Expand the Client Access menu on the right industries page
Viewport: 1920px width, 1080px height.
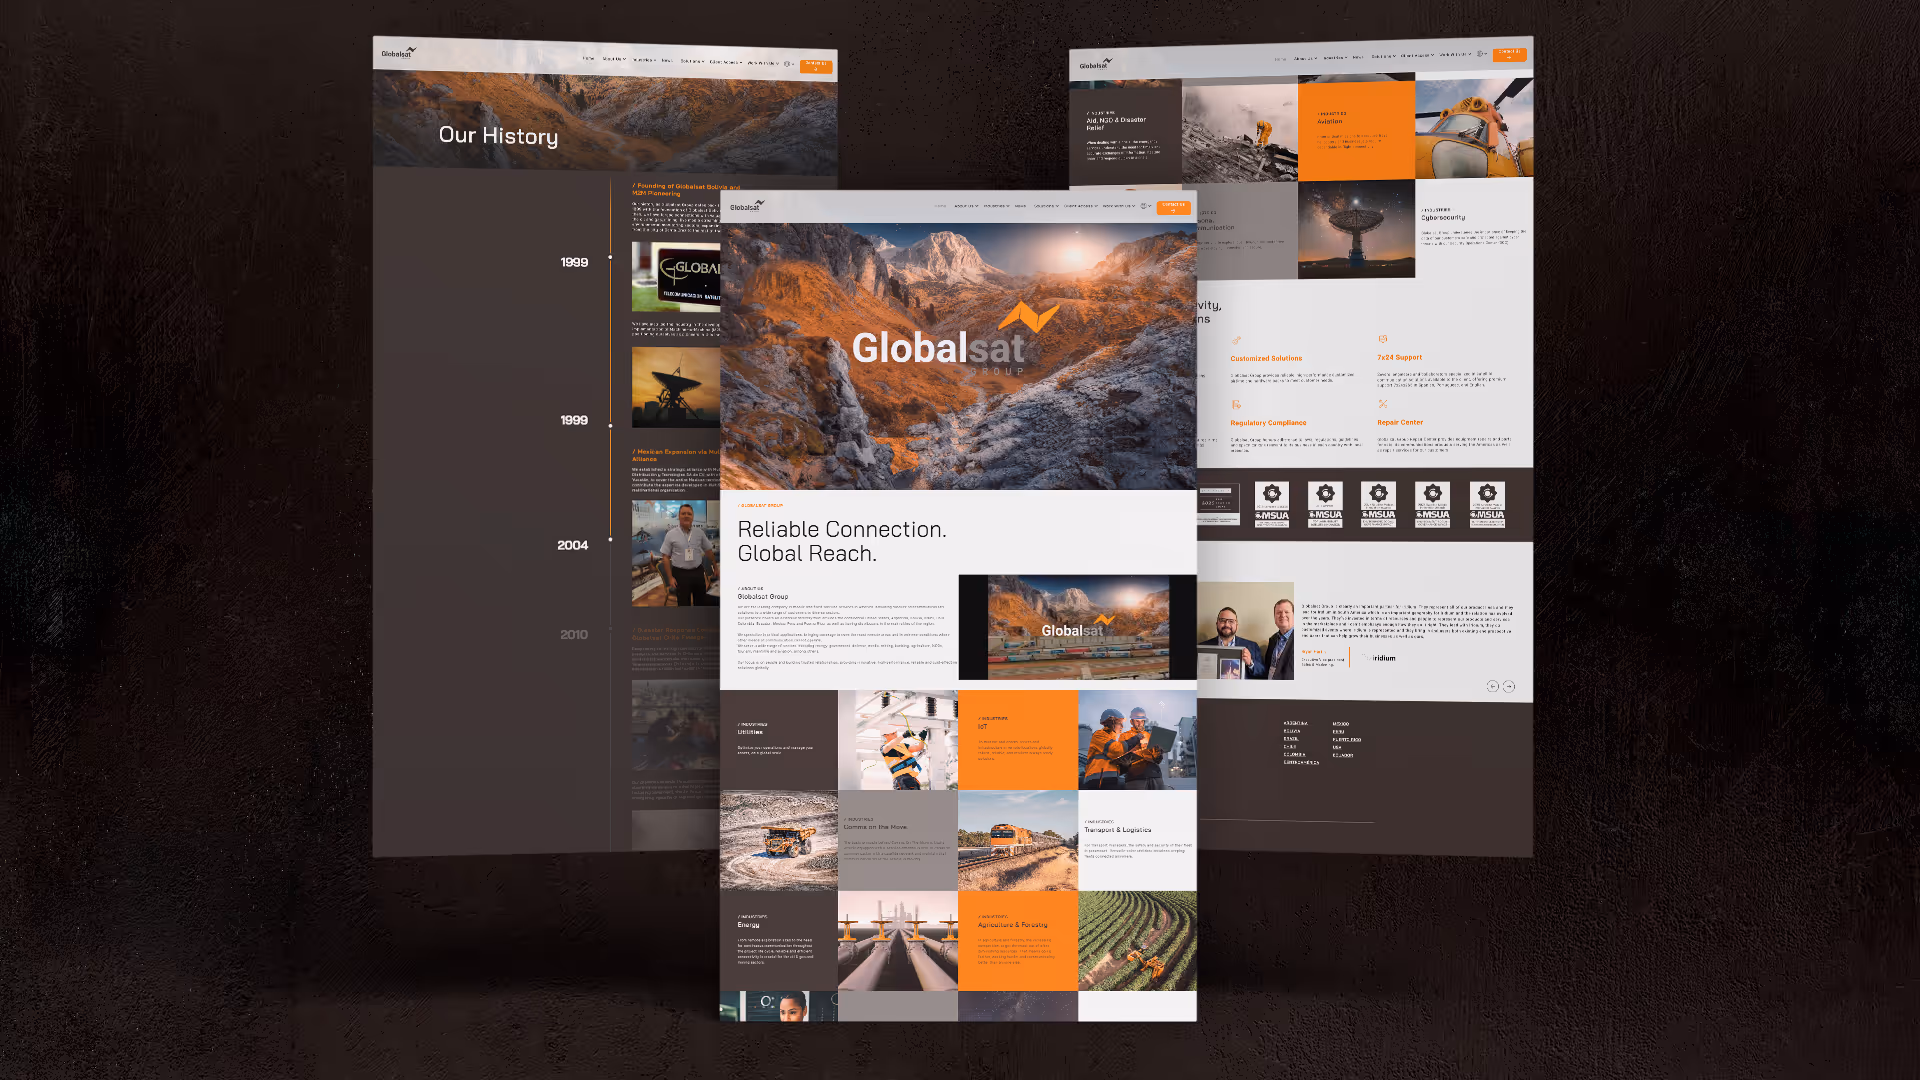tap(1418, 55)
